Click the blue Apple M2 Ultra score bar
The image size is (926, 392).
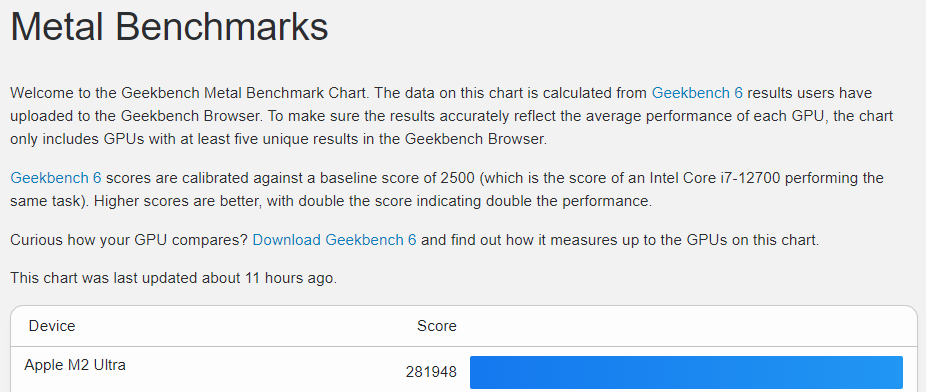[686, 373]
